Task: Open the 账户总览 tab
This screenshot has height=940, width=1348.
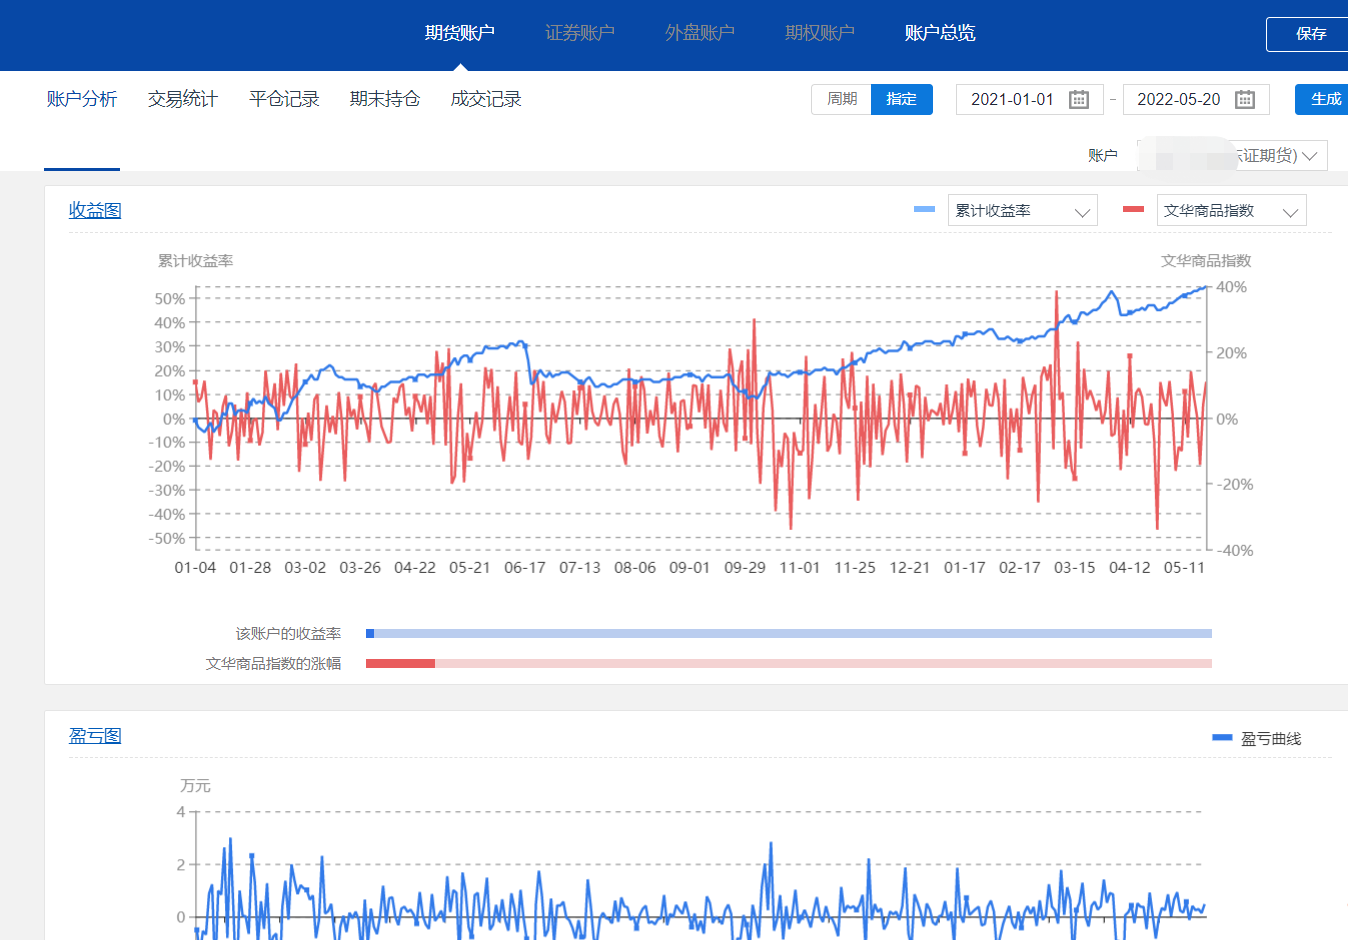Action: (940, 33)
